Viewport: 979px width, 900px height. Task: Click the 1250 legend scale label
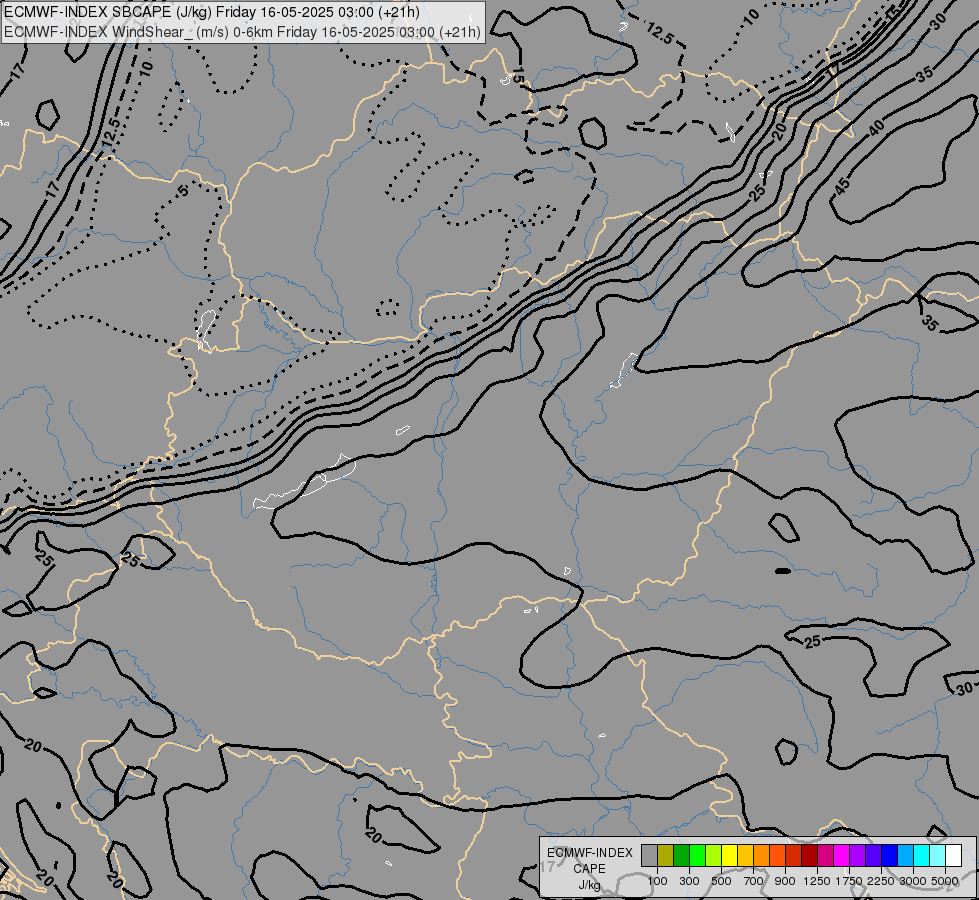(817, 881)
